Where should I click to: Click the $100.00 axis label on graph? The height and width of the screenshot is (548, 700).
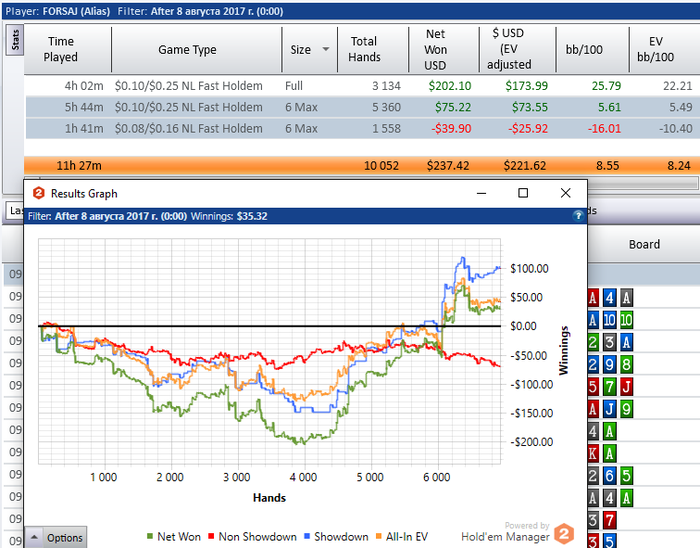pyautogui.click(x=529, y=269)
